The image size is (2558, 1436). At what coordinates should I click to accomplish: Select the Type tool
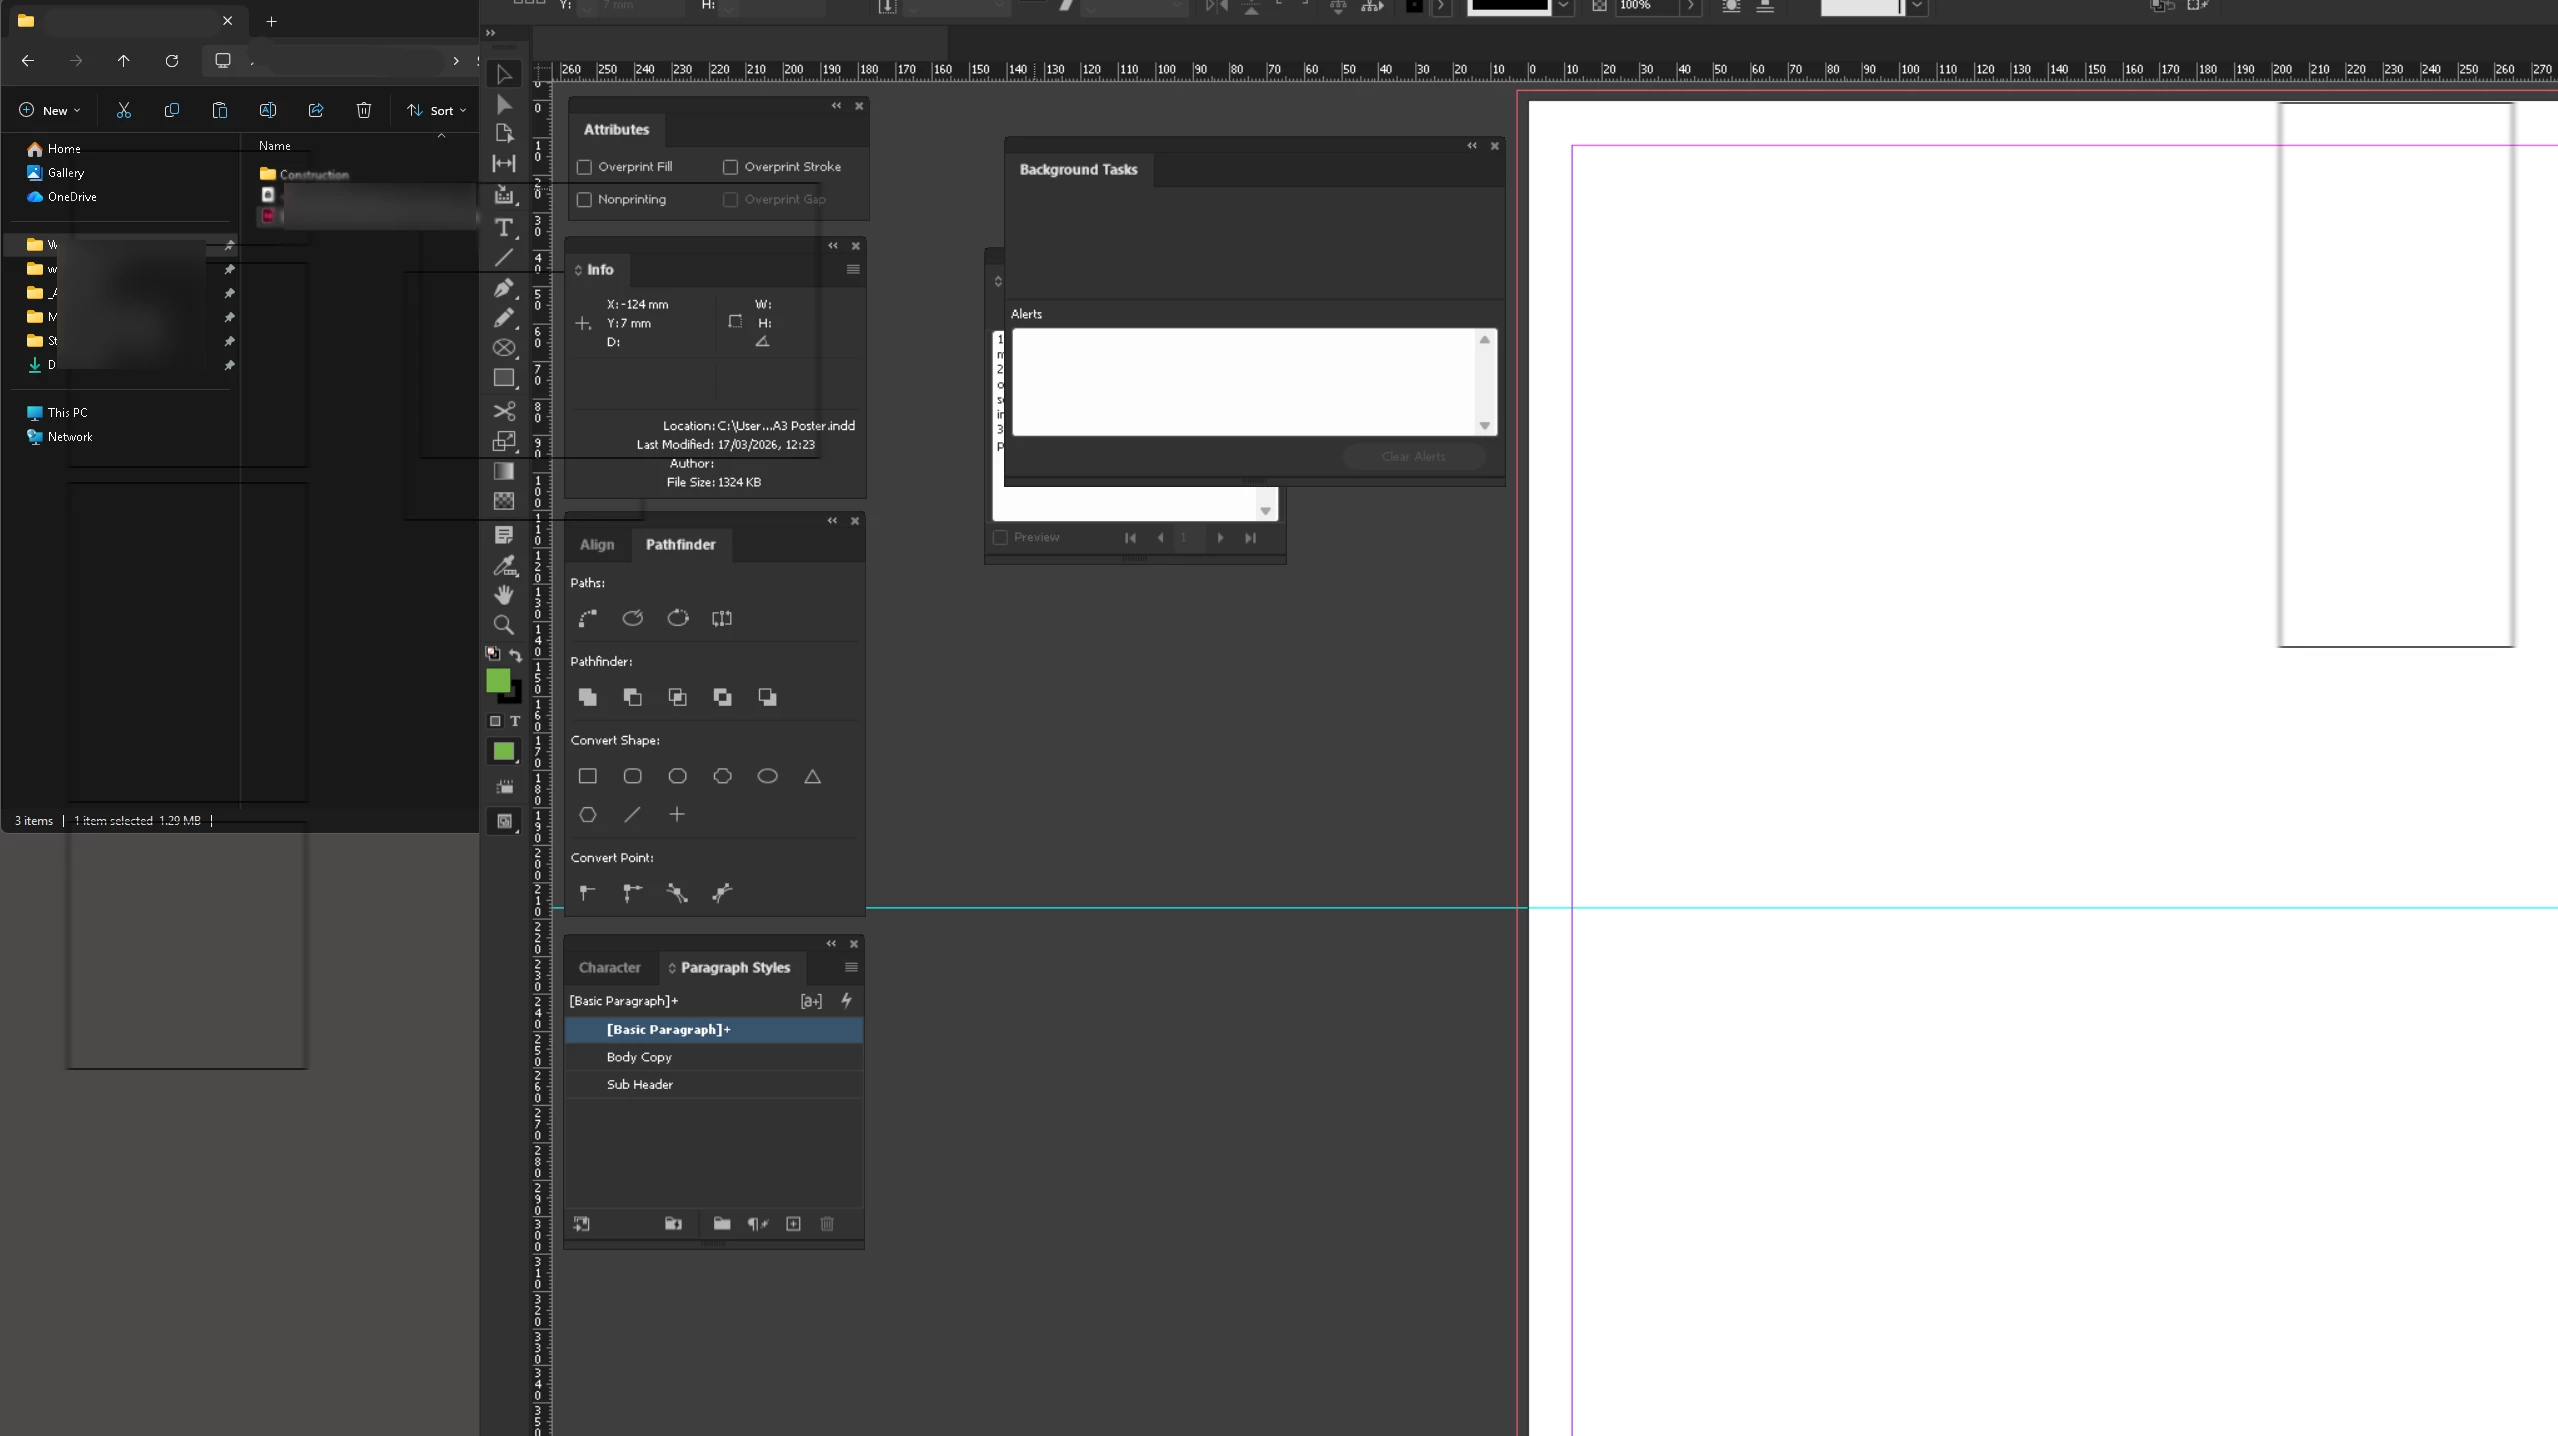click(504, 228)
